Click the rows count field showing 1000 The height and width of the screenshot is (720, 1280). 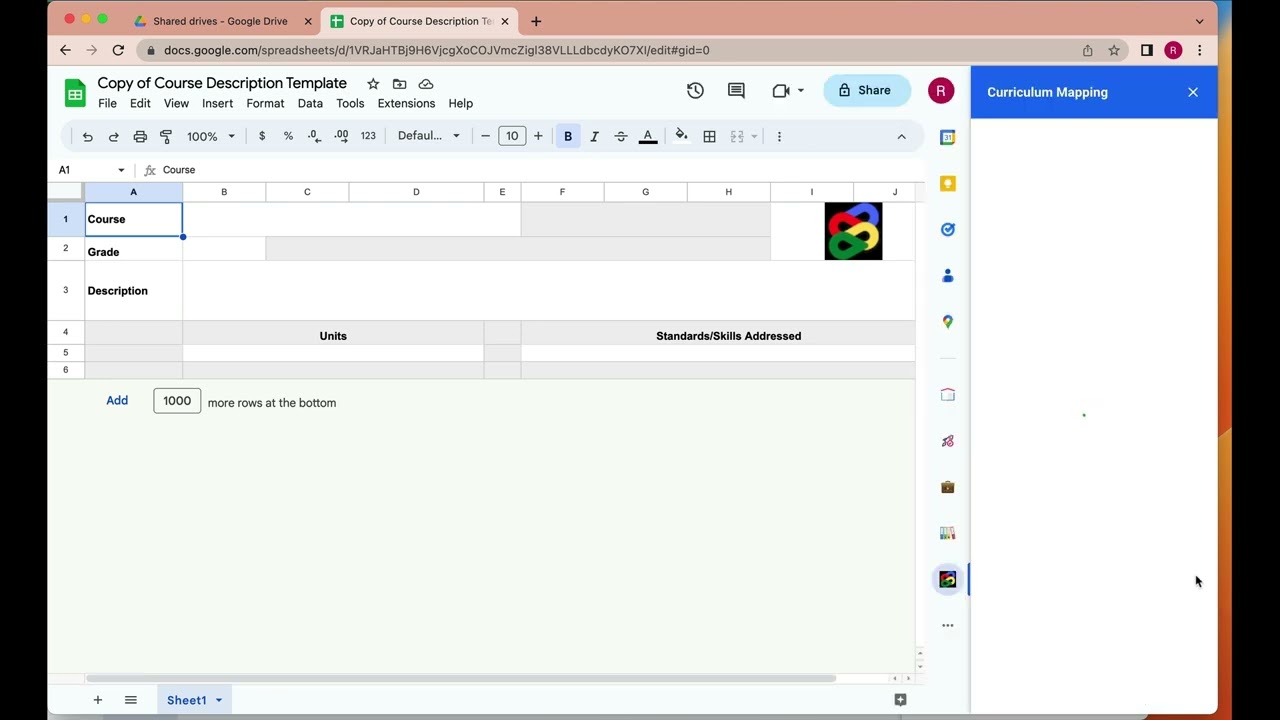coord(177,401)
